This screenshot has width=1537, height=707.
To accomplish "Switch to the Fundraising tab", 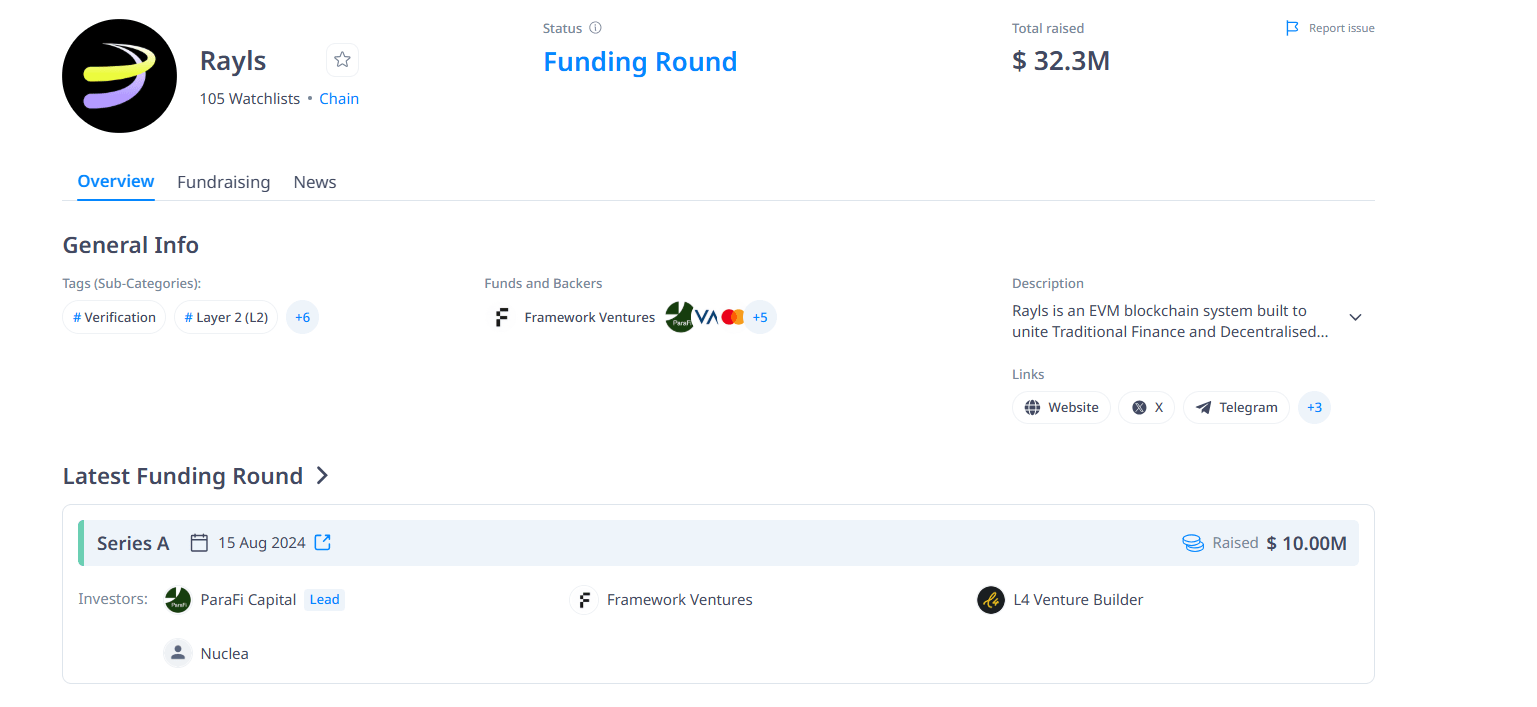I will pos(223,182).
